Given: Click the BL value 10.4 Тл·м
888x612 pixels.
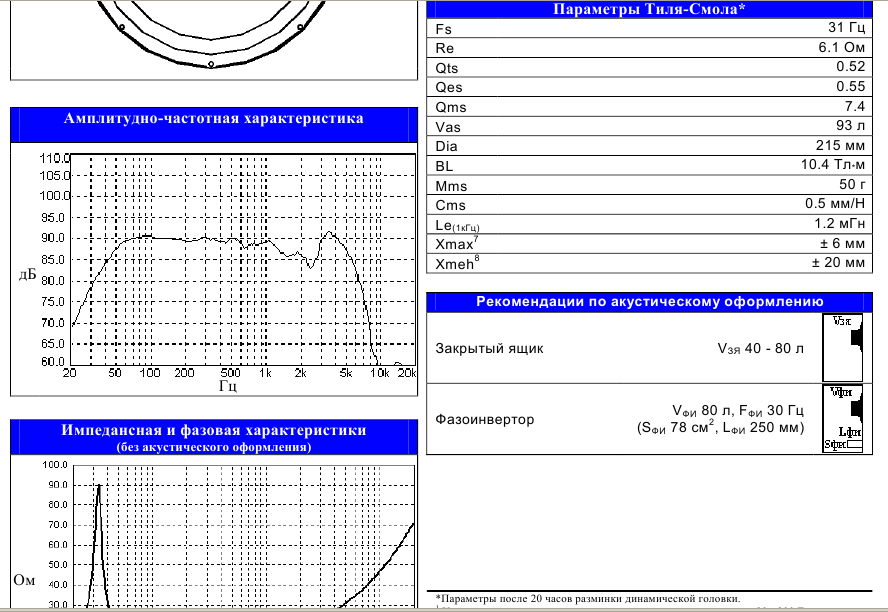Looking at the screenshot, I should (832, 165).
